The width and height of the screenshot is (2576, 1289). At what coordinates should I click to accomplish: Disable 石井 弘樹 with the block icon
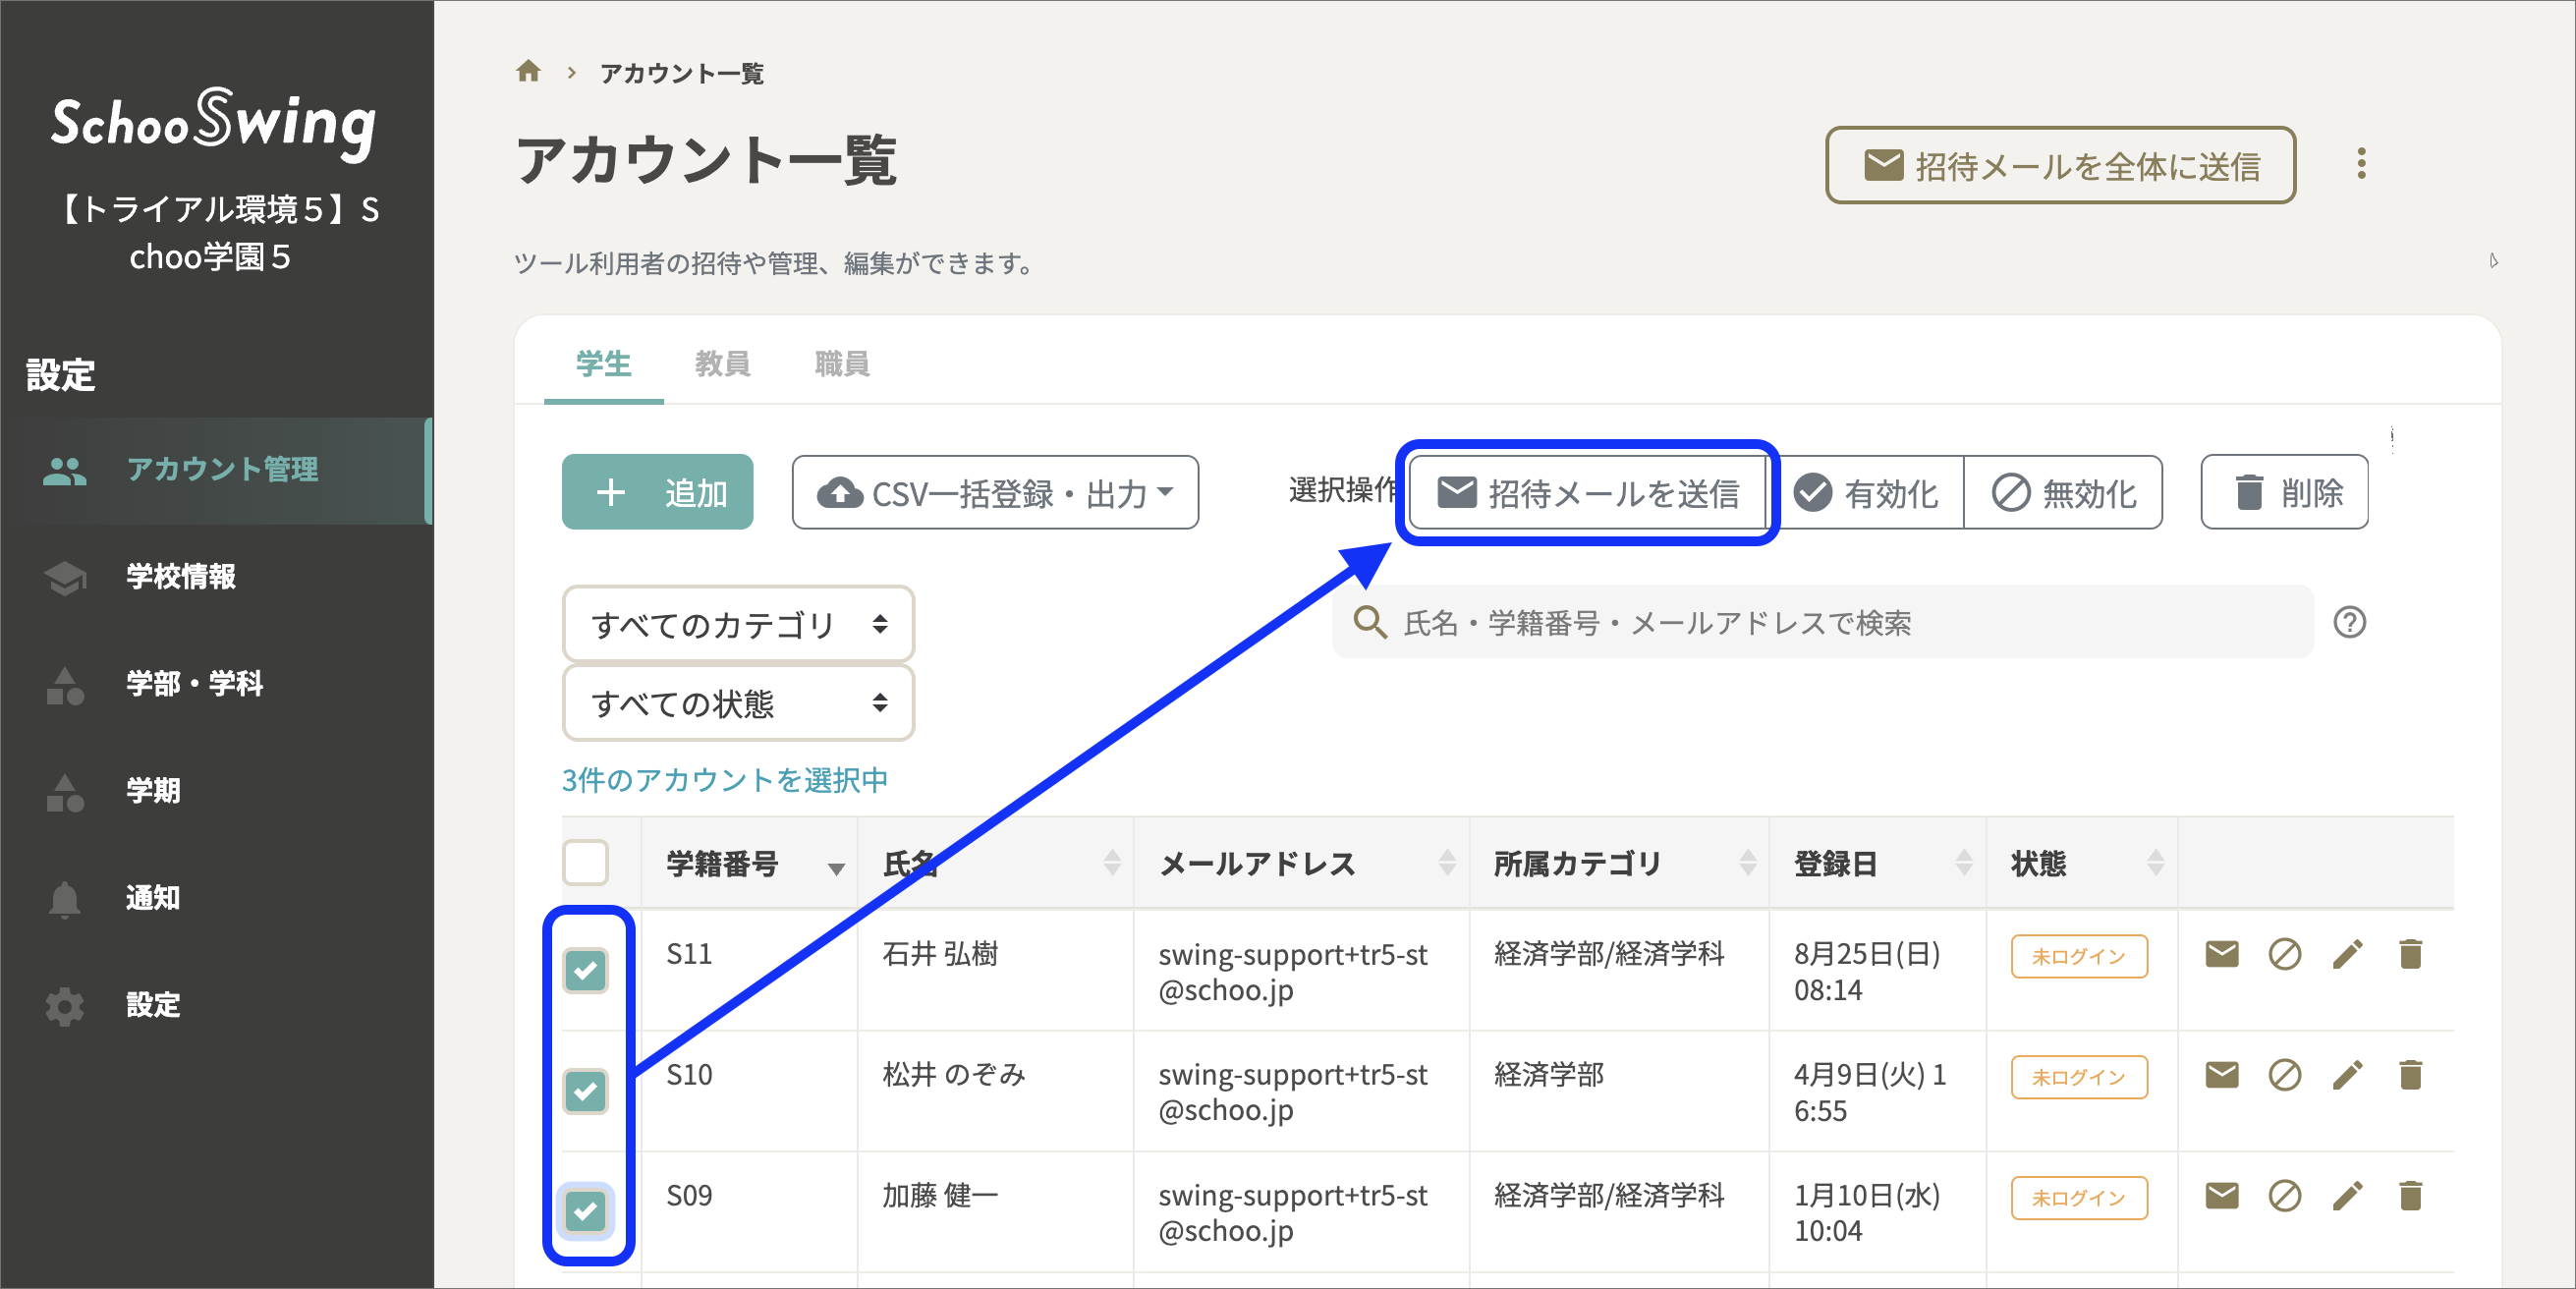pos(2284,954)
